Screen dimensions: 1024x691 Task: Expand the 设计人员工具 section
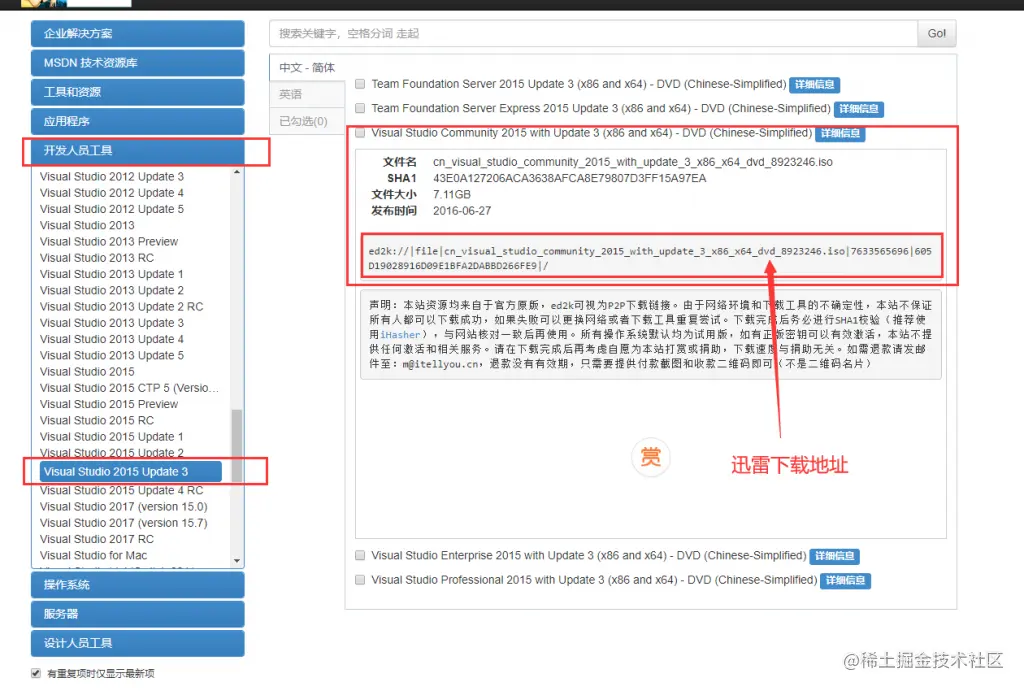click(x=138, y=643)
